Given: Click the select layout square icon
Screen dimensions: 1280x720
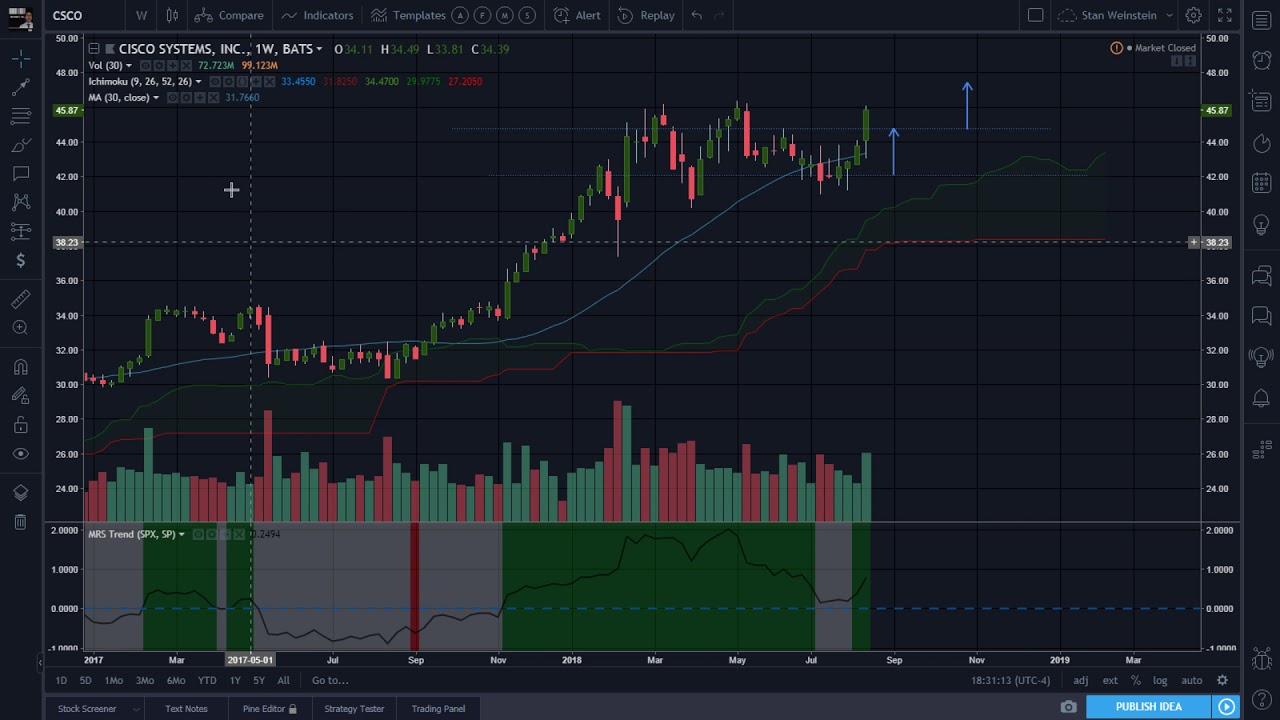Looking at the screenshot, I should pyautogui.click(x=1036, y=15).
